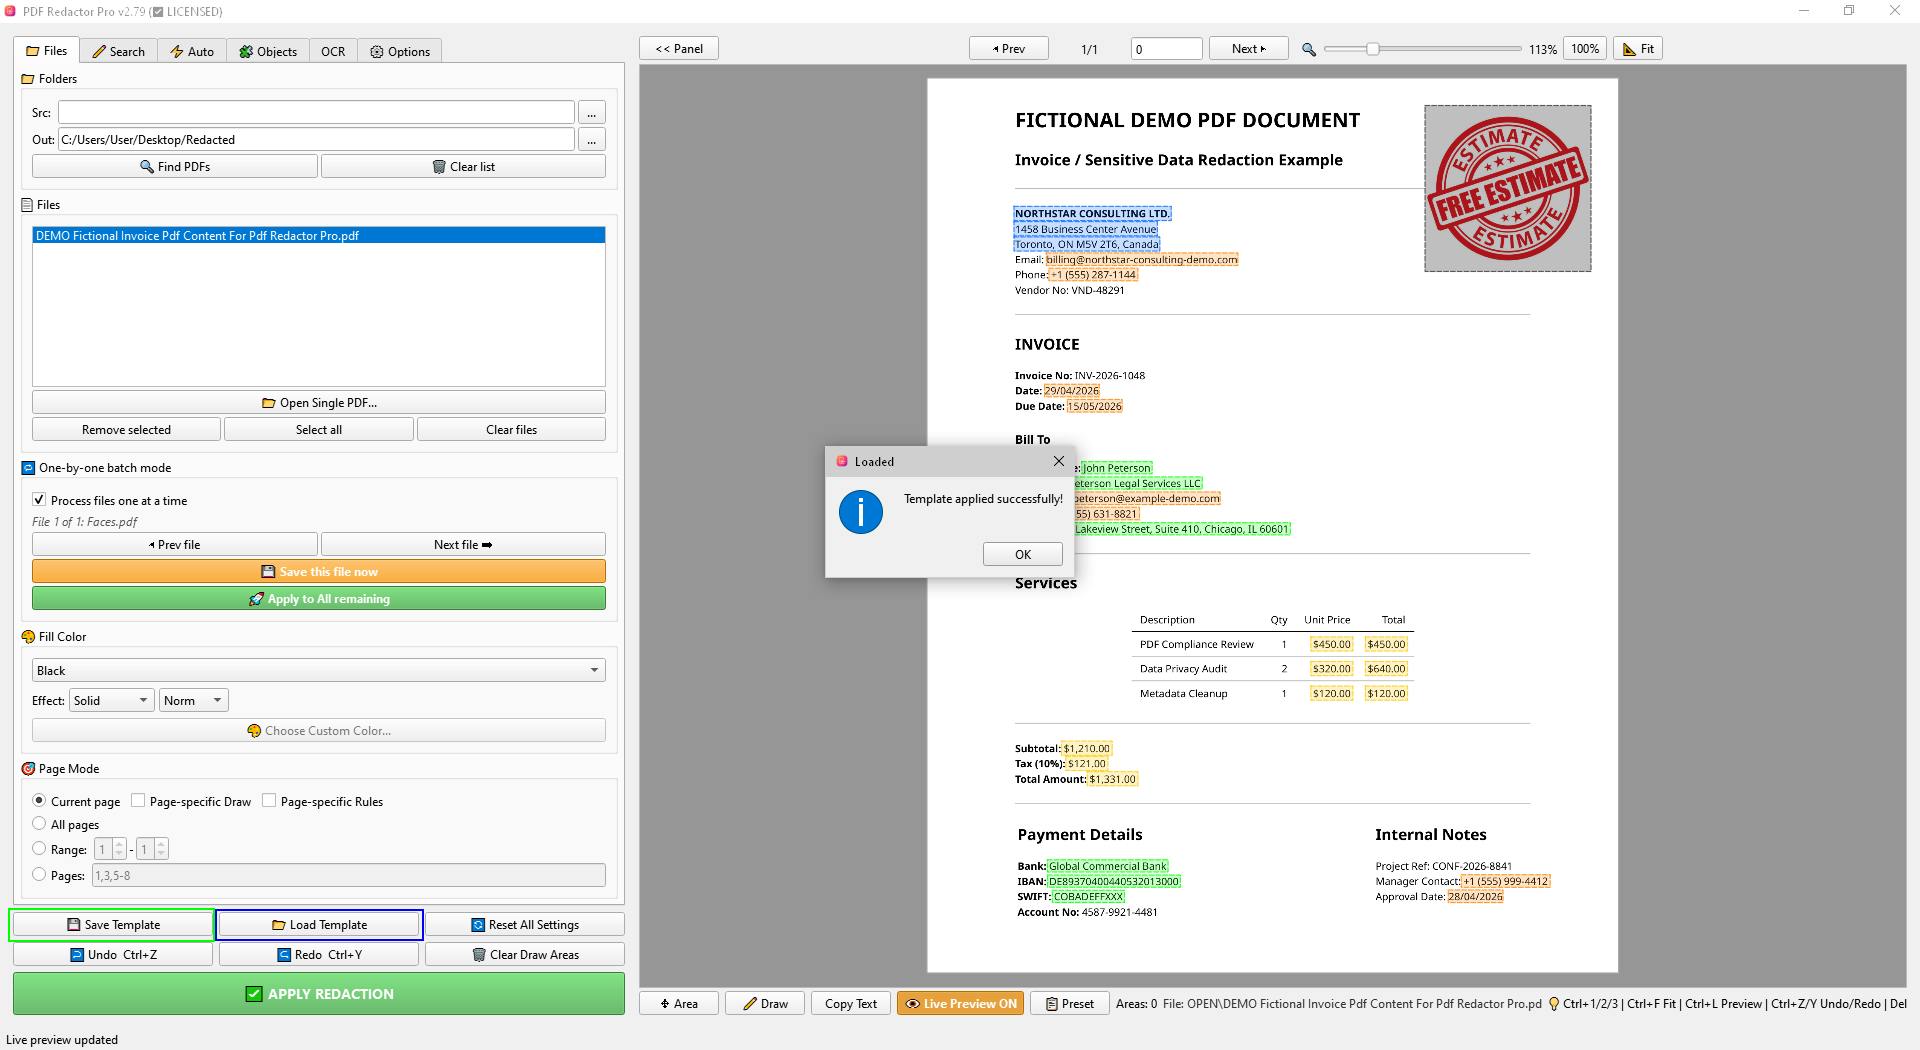Open the Search tab

[x=118, y=52]
